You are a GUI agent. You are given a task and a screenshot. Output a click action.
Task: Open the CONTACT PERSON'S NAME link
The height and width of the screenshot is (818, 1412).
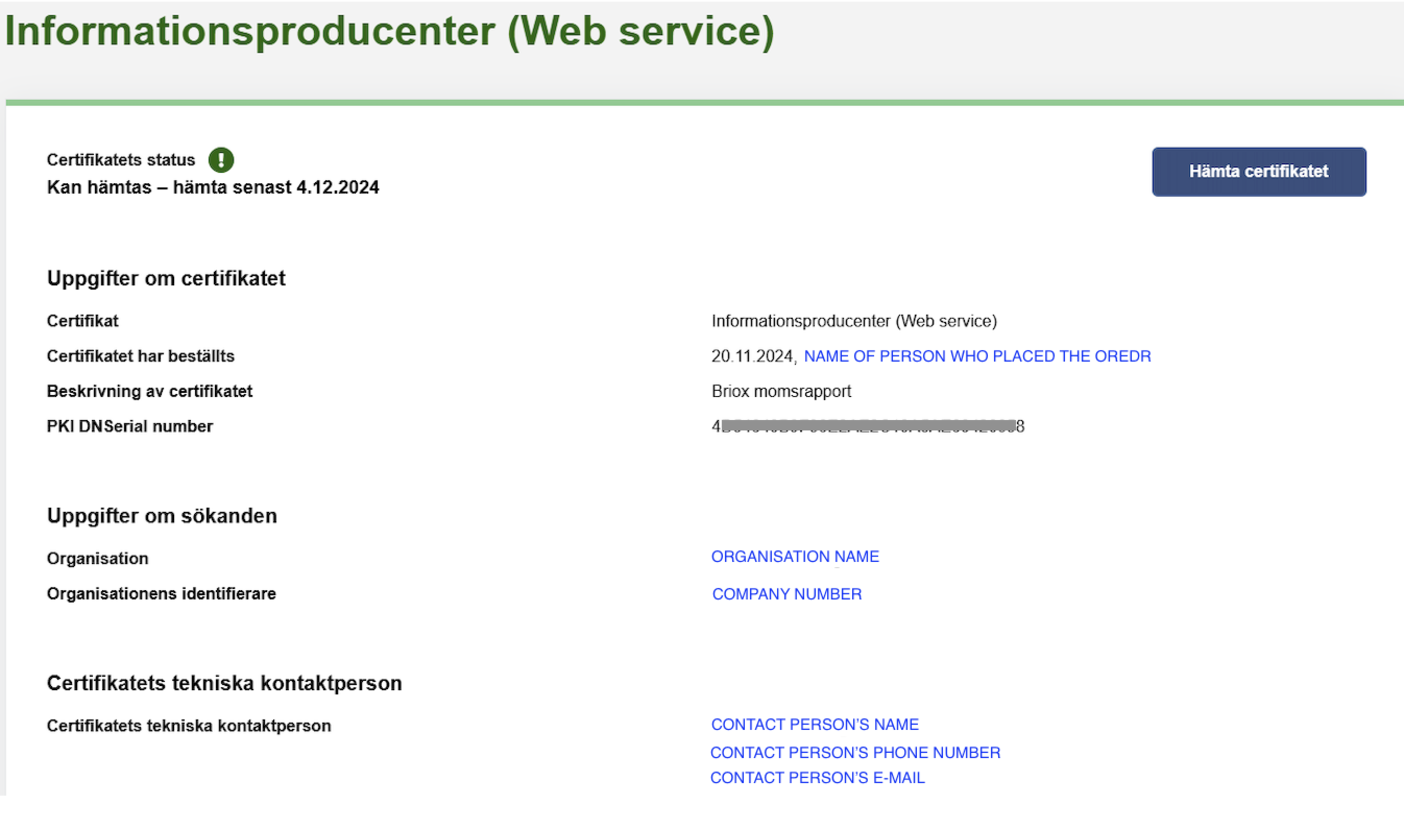(x=814, y=725)
